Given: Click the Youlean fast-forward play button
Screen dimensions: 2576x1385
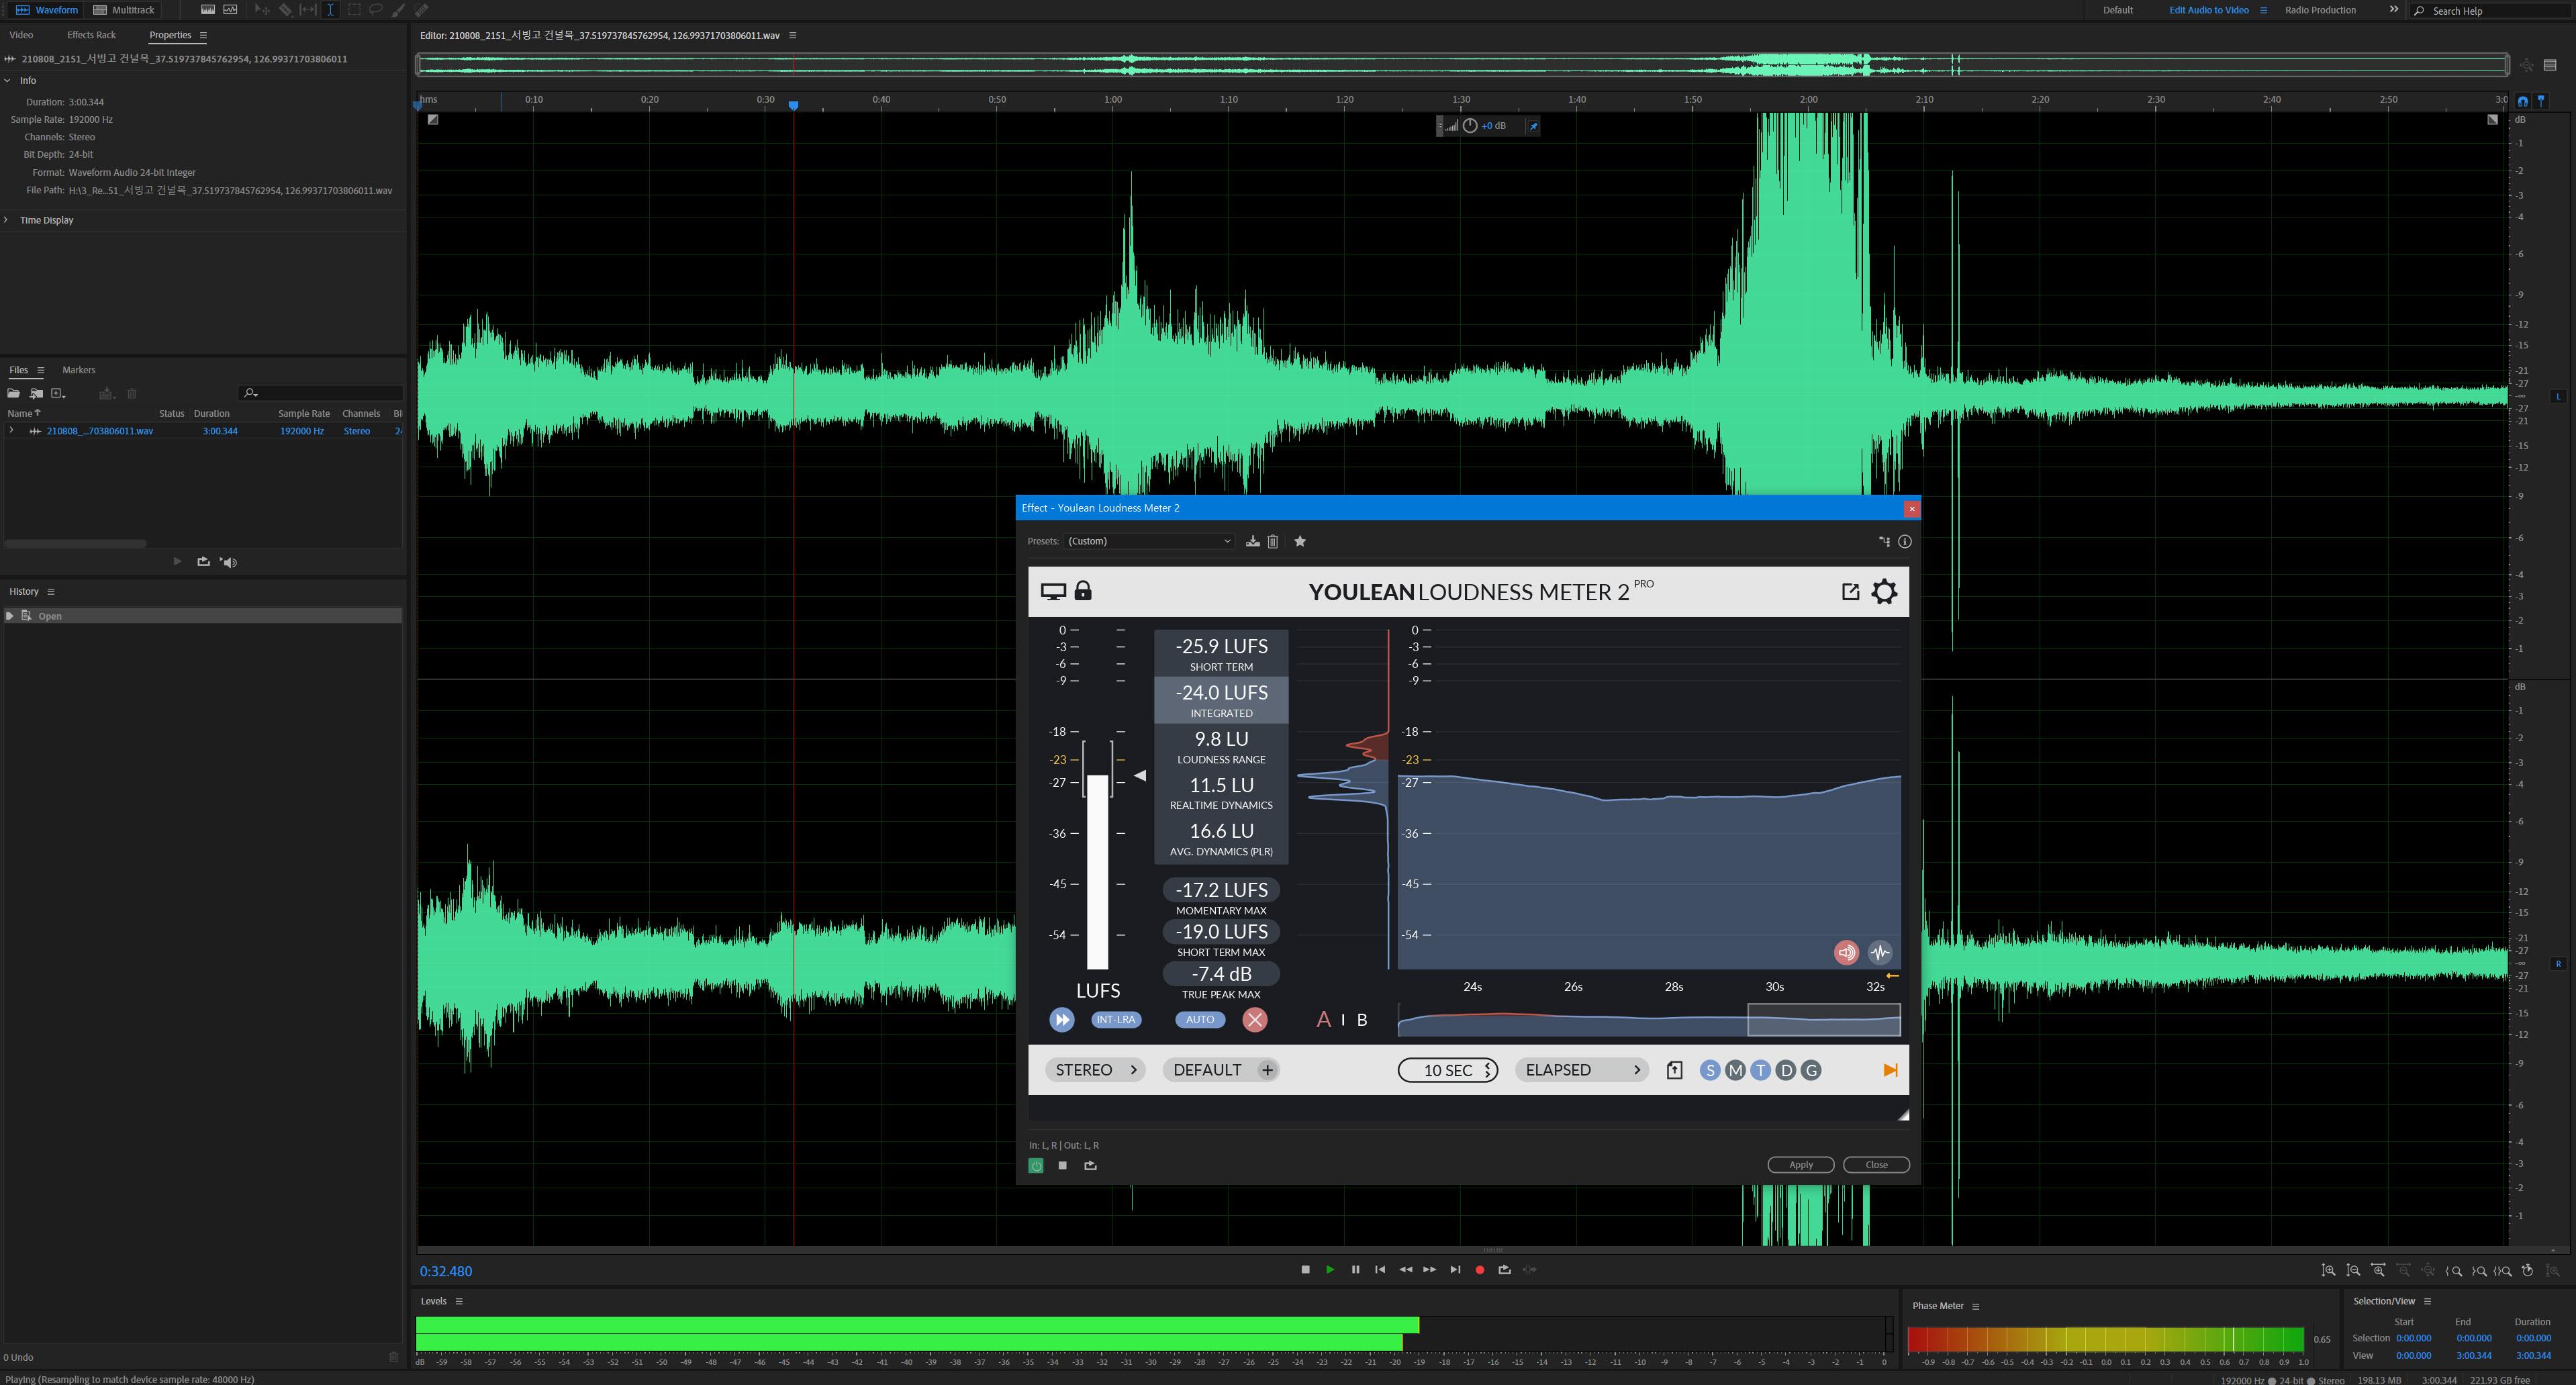Looking at the screenshot, I should tap(1062, 1019).
